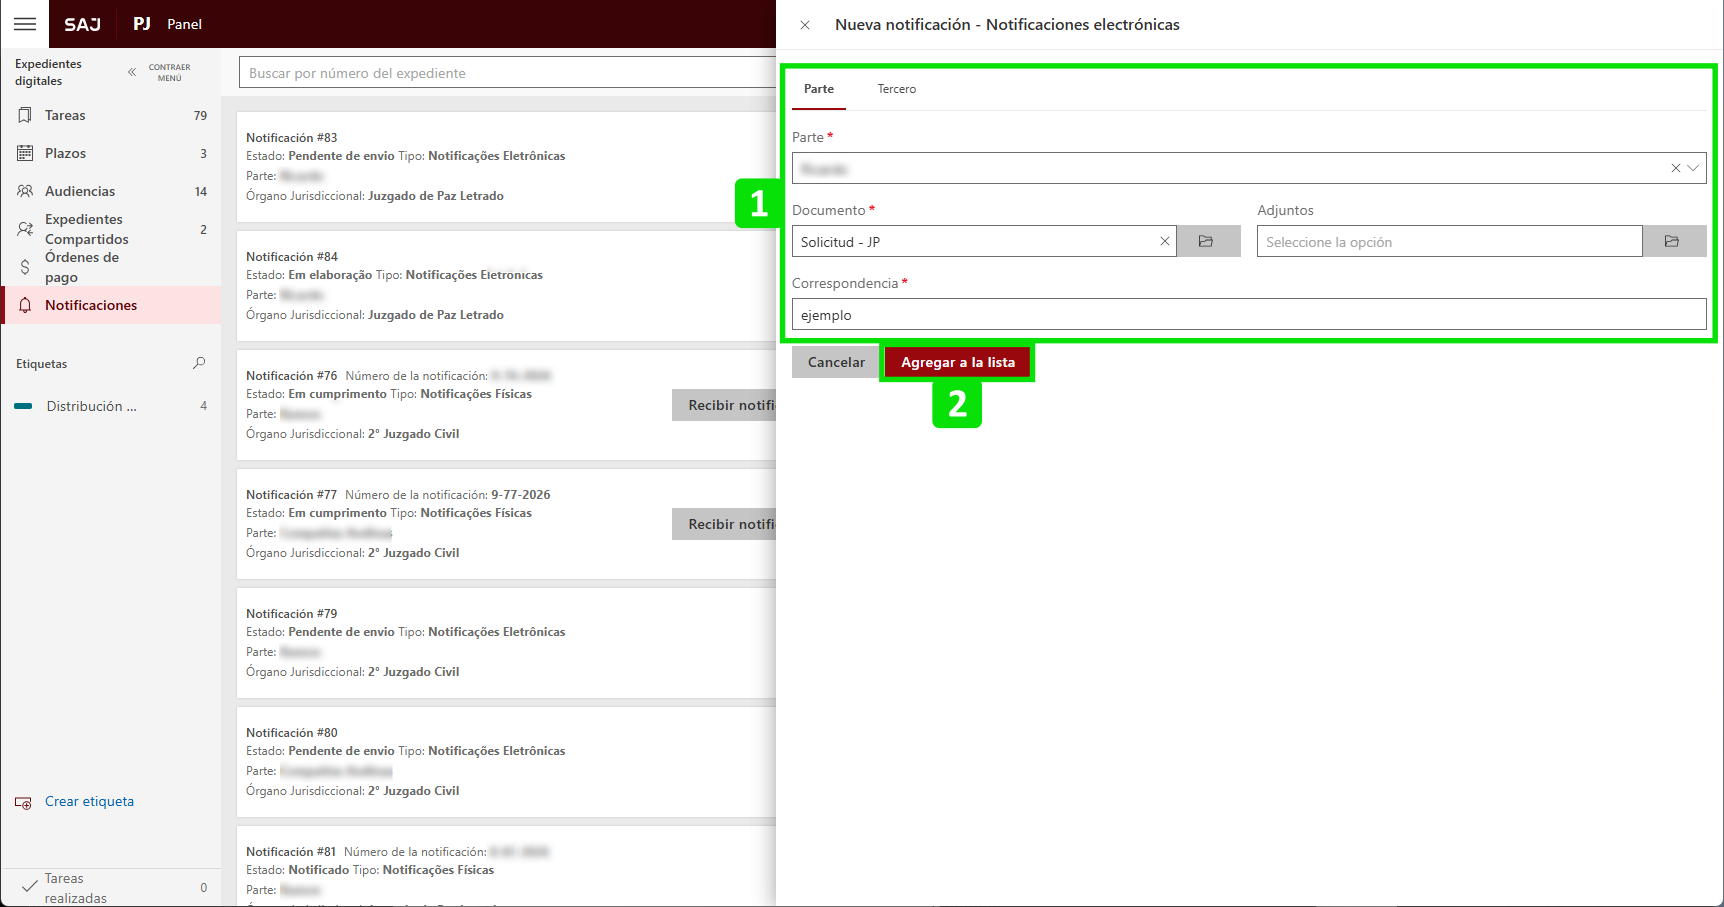Open the hamburger main menu
The image size is (1724, 907).
tap(25, 24)
